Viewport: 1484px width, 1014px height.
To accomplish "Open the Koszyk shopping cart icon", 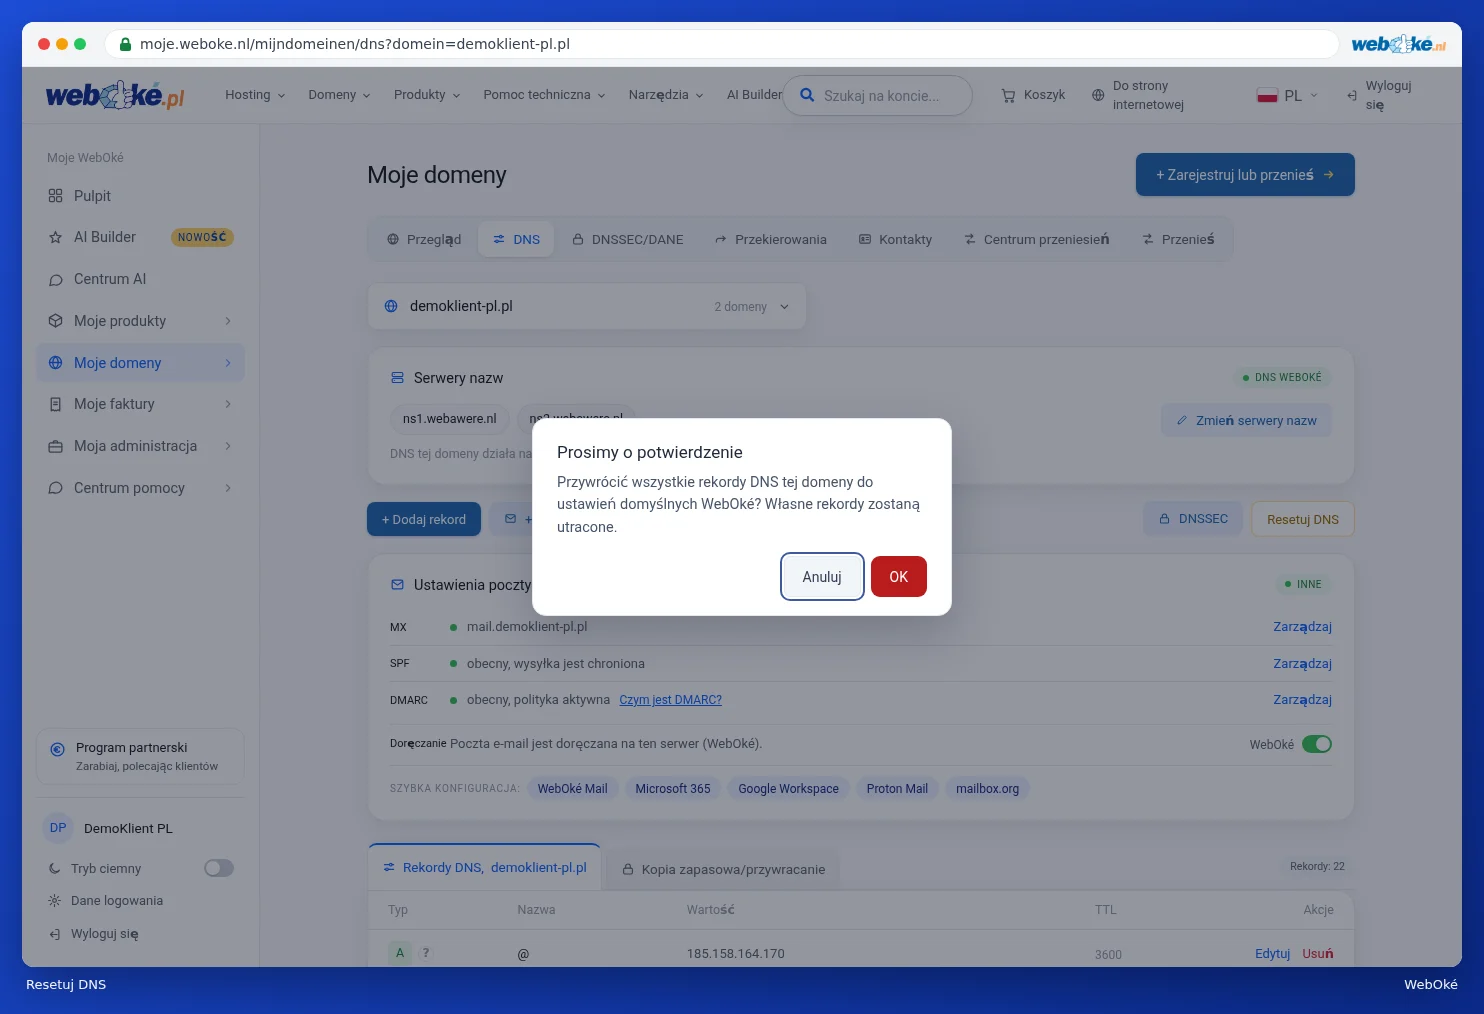I will point(1008,95).
